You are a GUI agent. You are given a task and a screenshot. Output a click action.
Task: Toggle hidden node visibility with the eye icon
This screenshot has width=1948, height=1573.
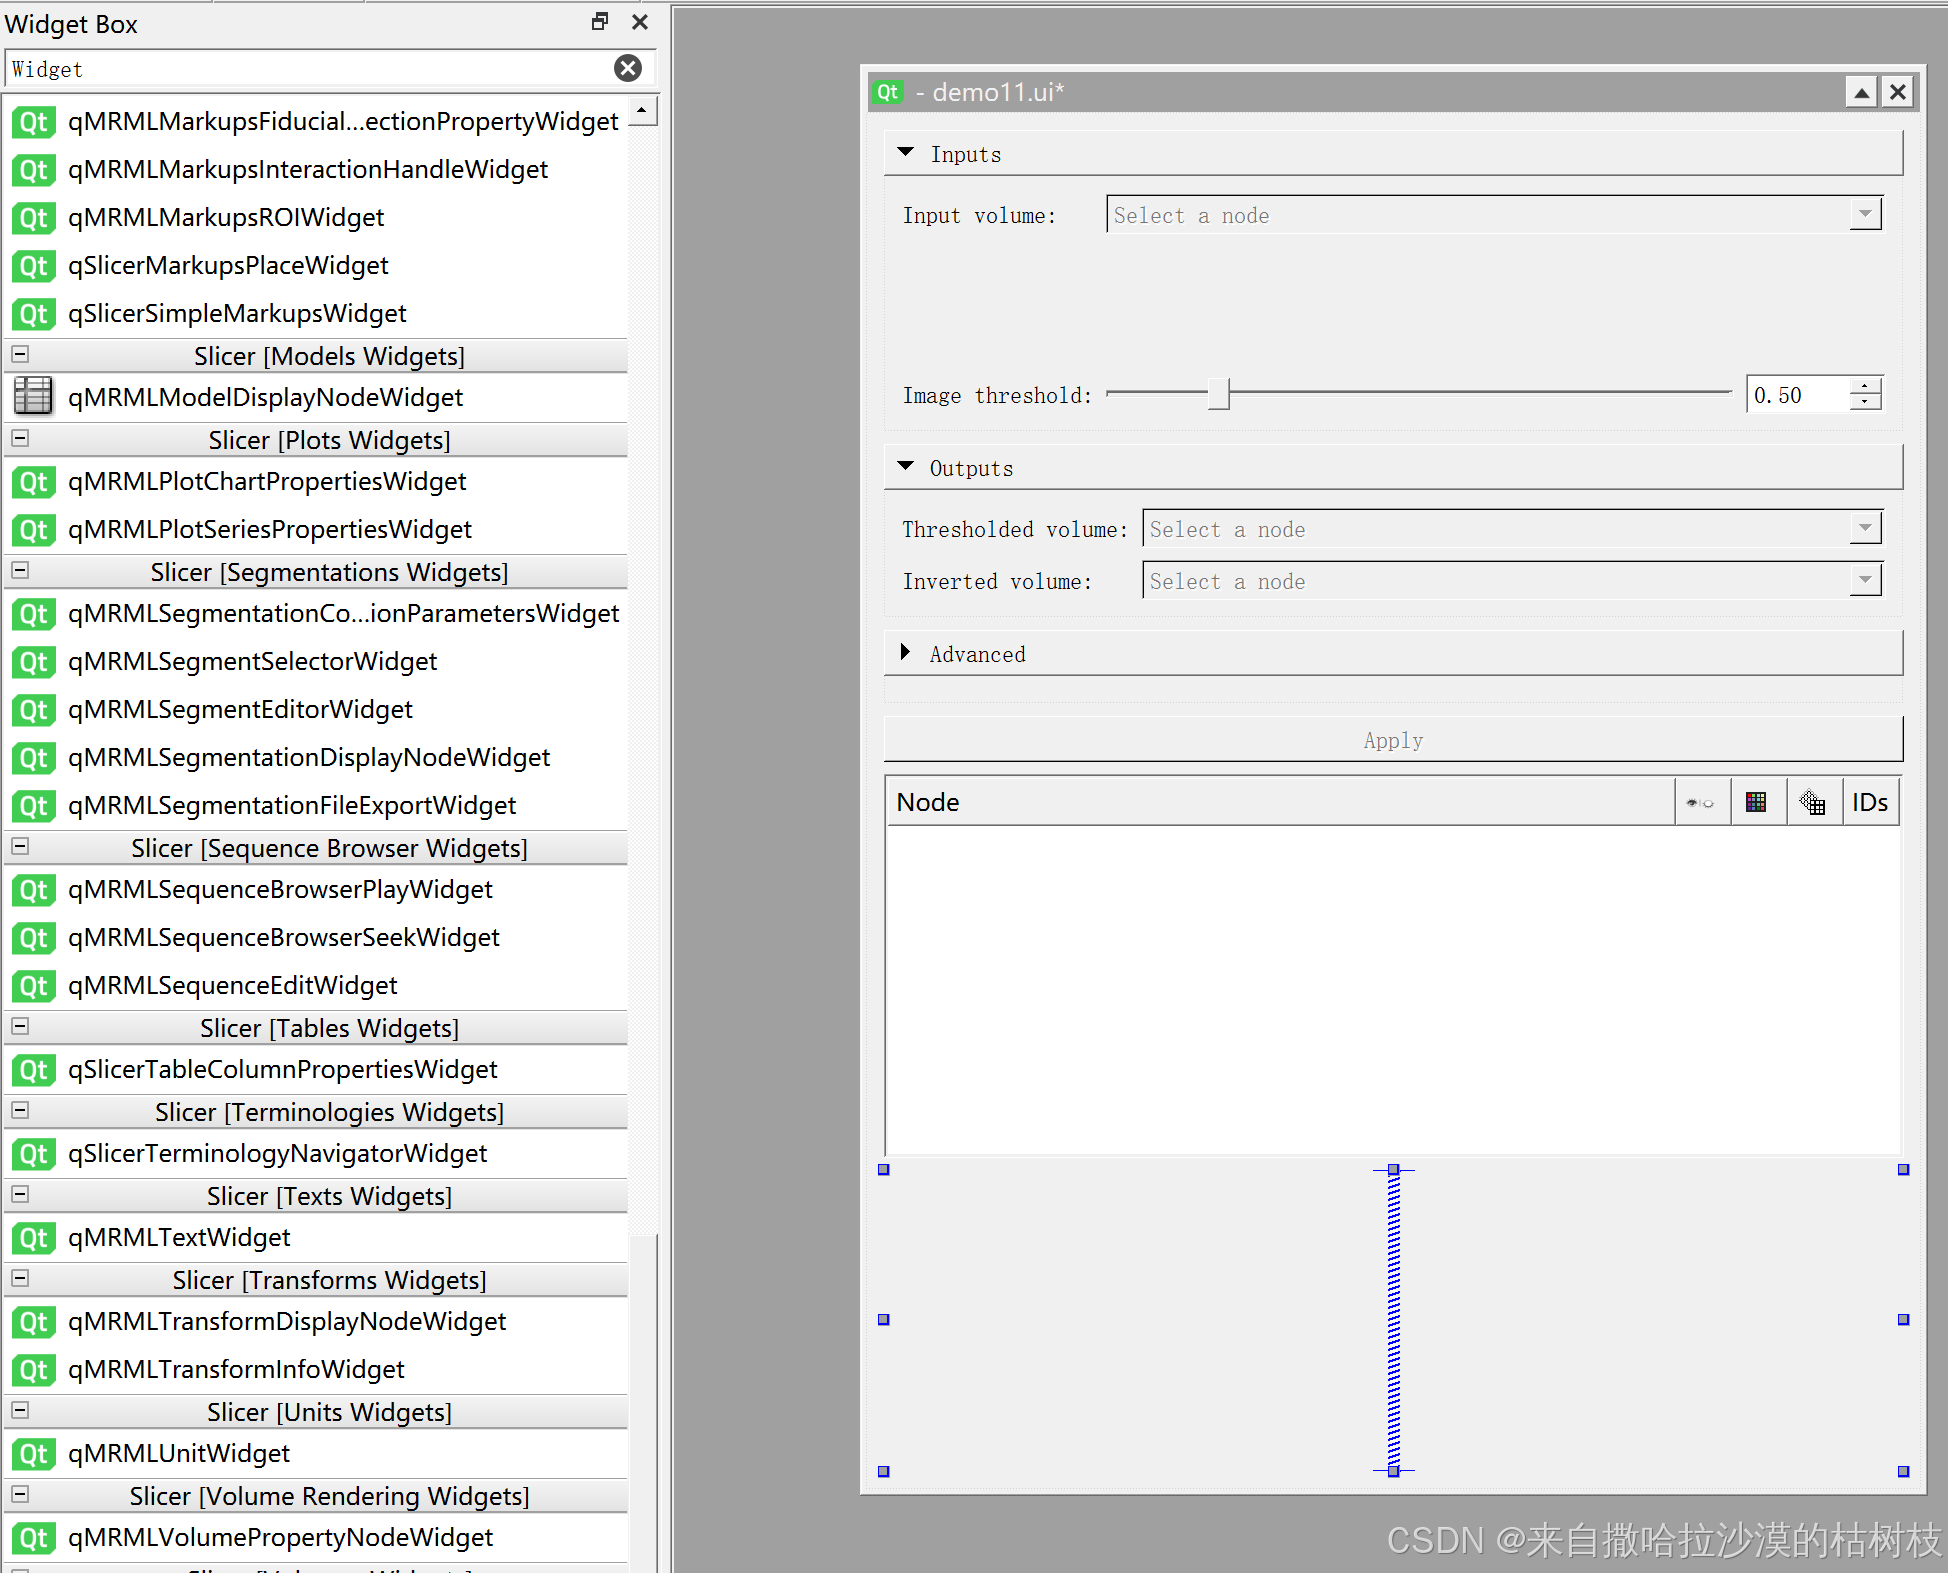click(1701, 801)
